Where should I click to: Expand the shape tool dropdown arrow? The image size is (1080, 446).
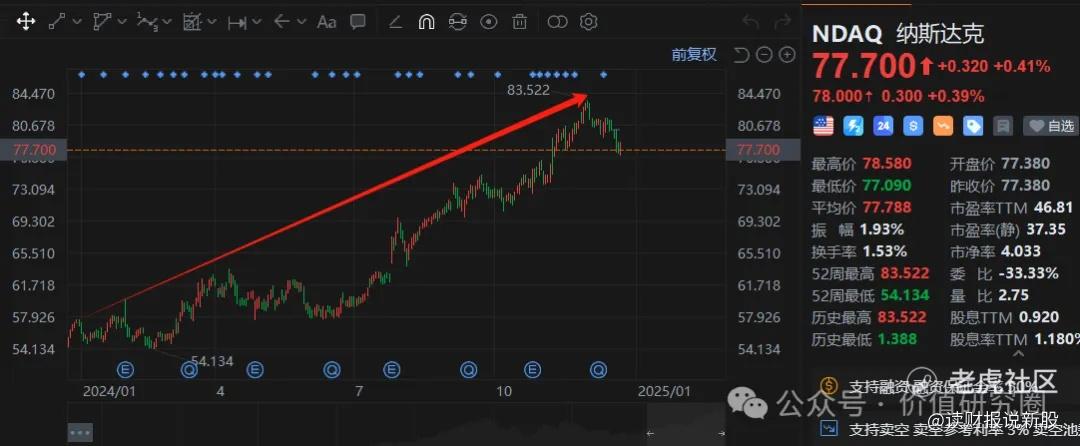(122, 22)
